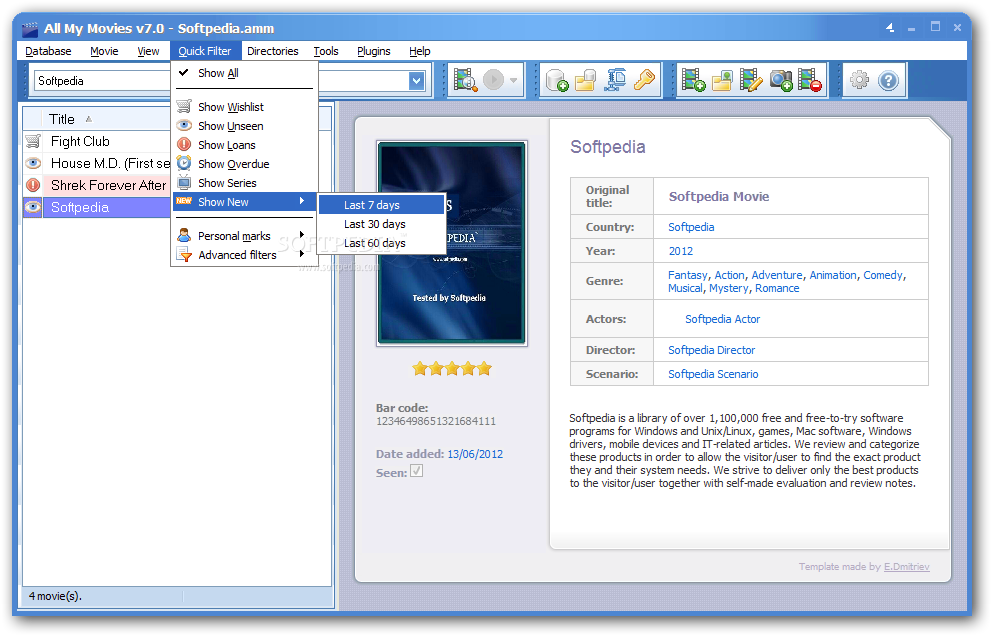Viewport: 992px width, 636px height.
Task: Click the compress database icon
Action: click(614, 80)
